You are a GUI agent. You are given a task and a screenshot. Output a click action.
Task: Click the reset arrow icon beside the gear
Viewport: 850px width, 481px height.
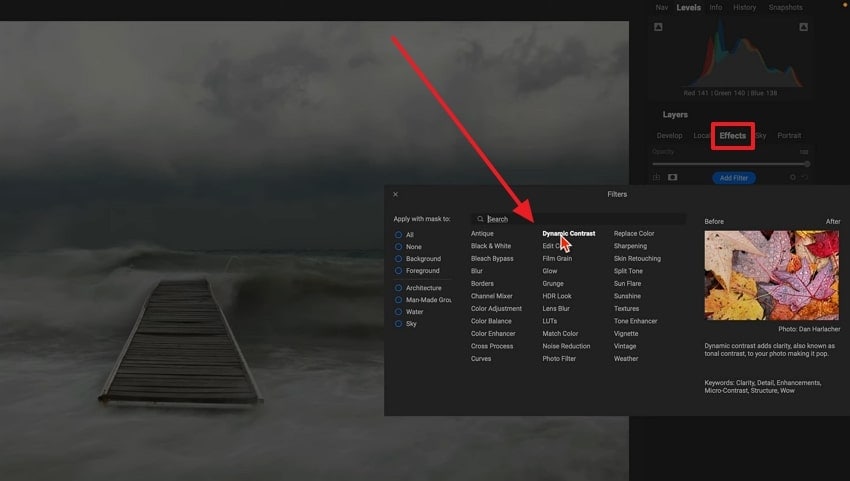tap(804, 177)
